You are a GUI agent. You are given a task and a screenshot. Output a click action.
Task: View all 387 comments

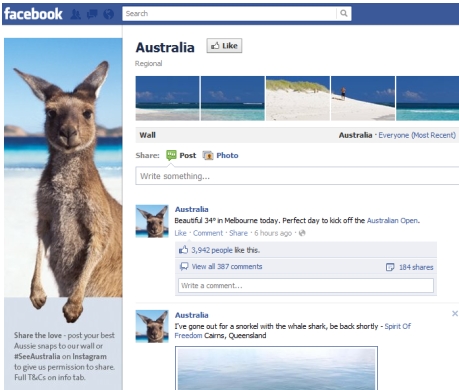coord(227,266)
